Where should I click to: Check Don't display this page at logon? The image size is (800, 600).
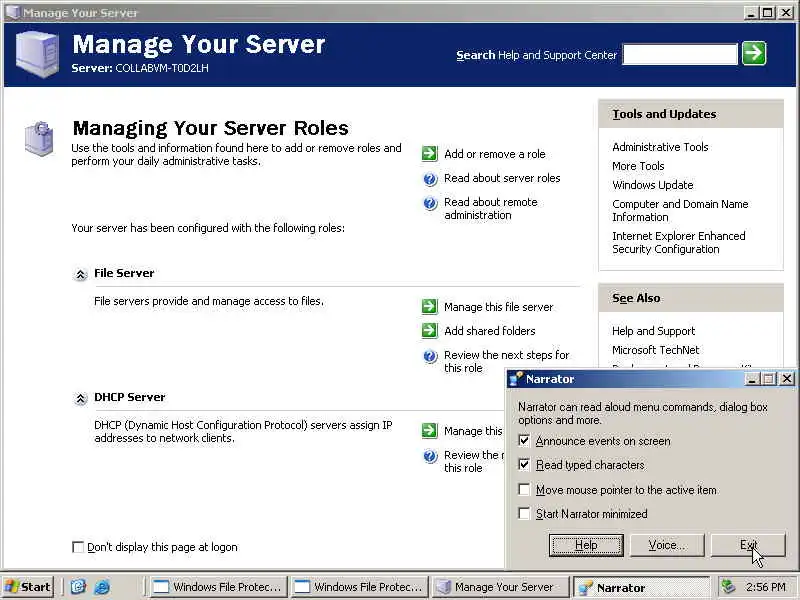[78, 547]
